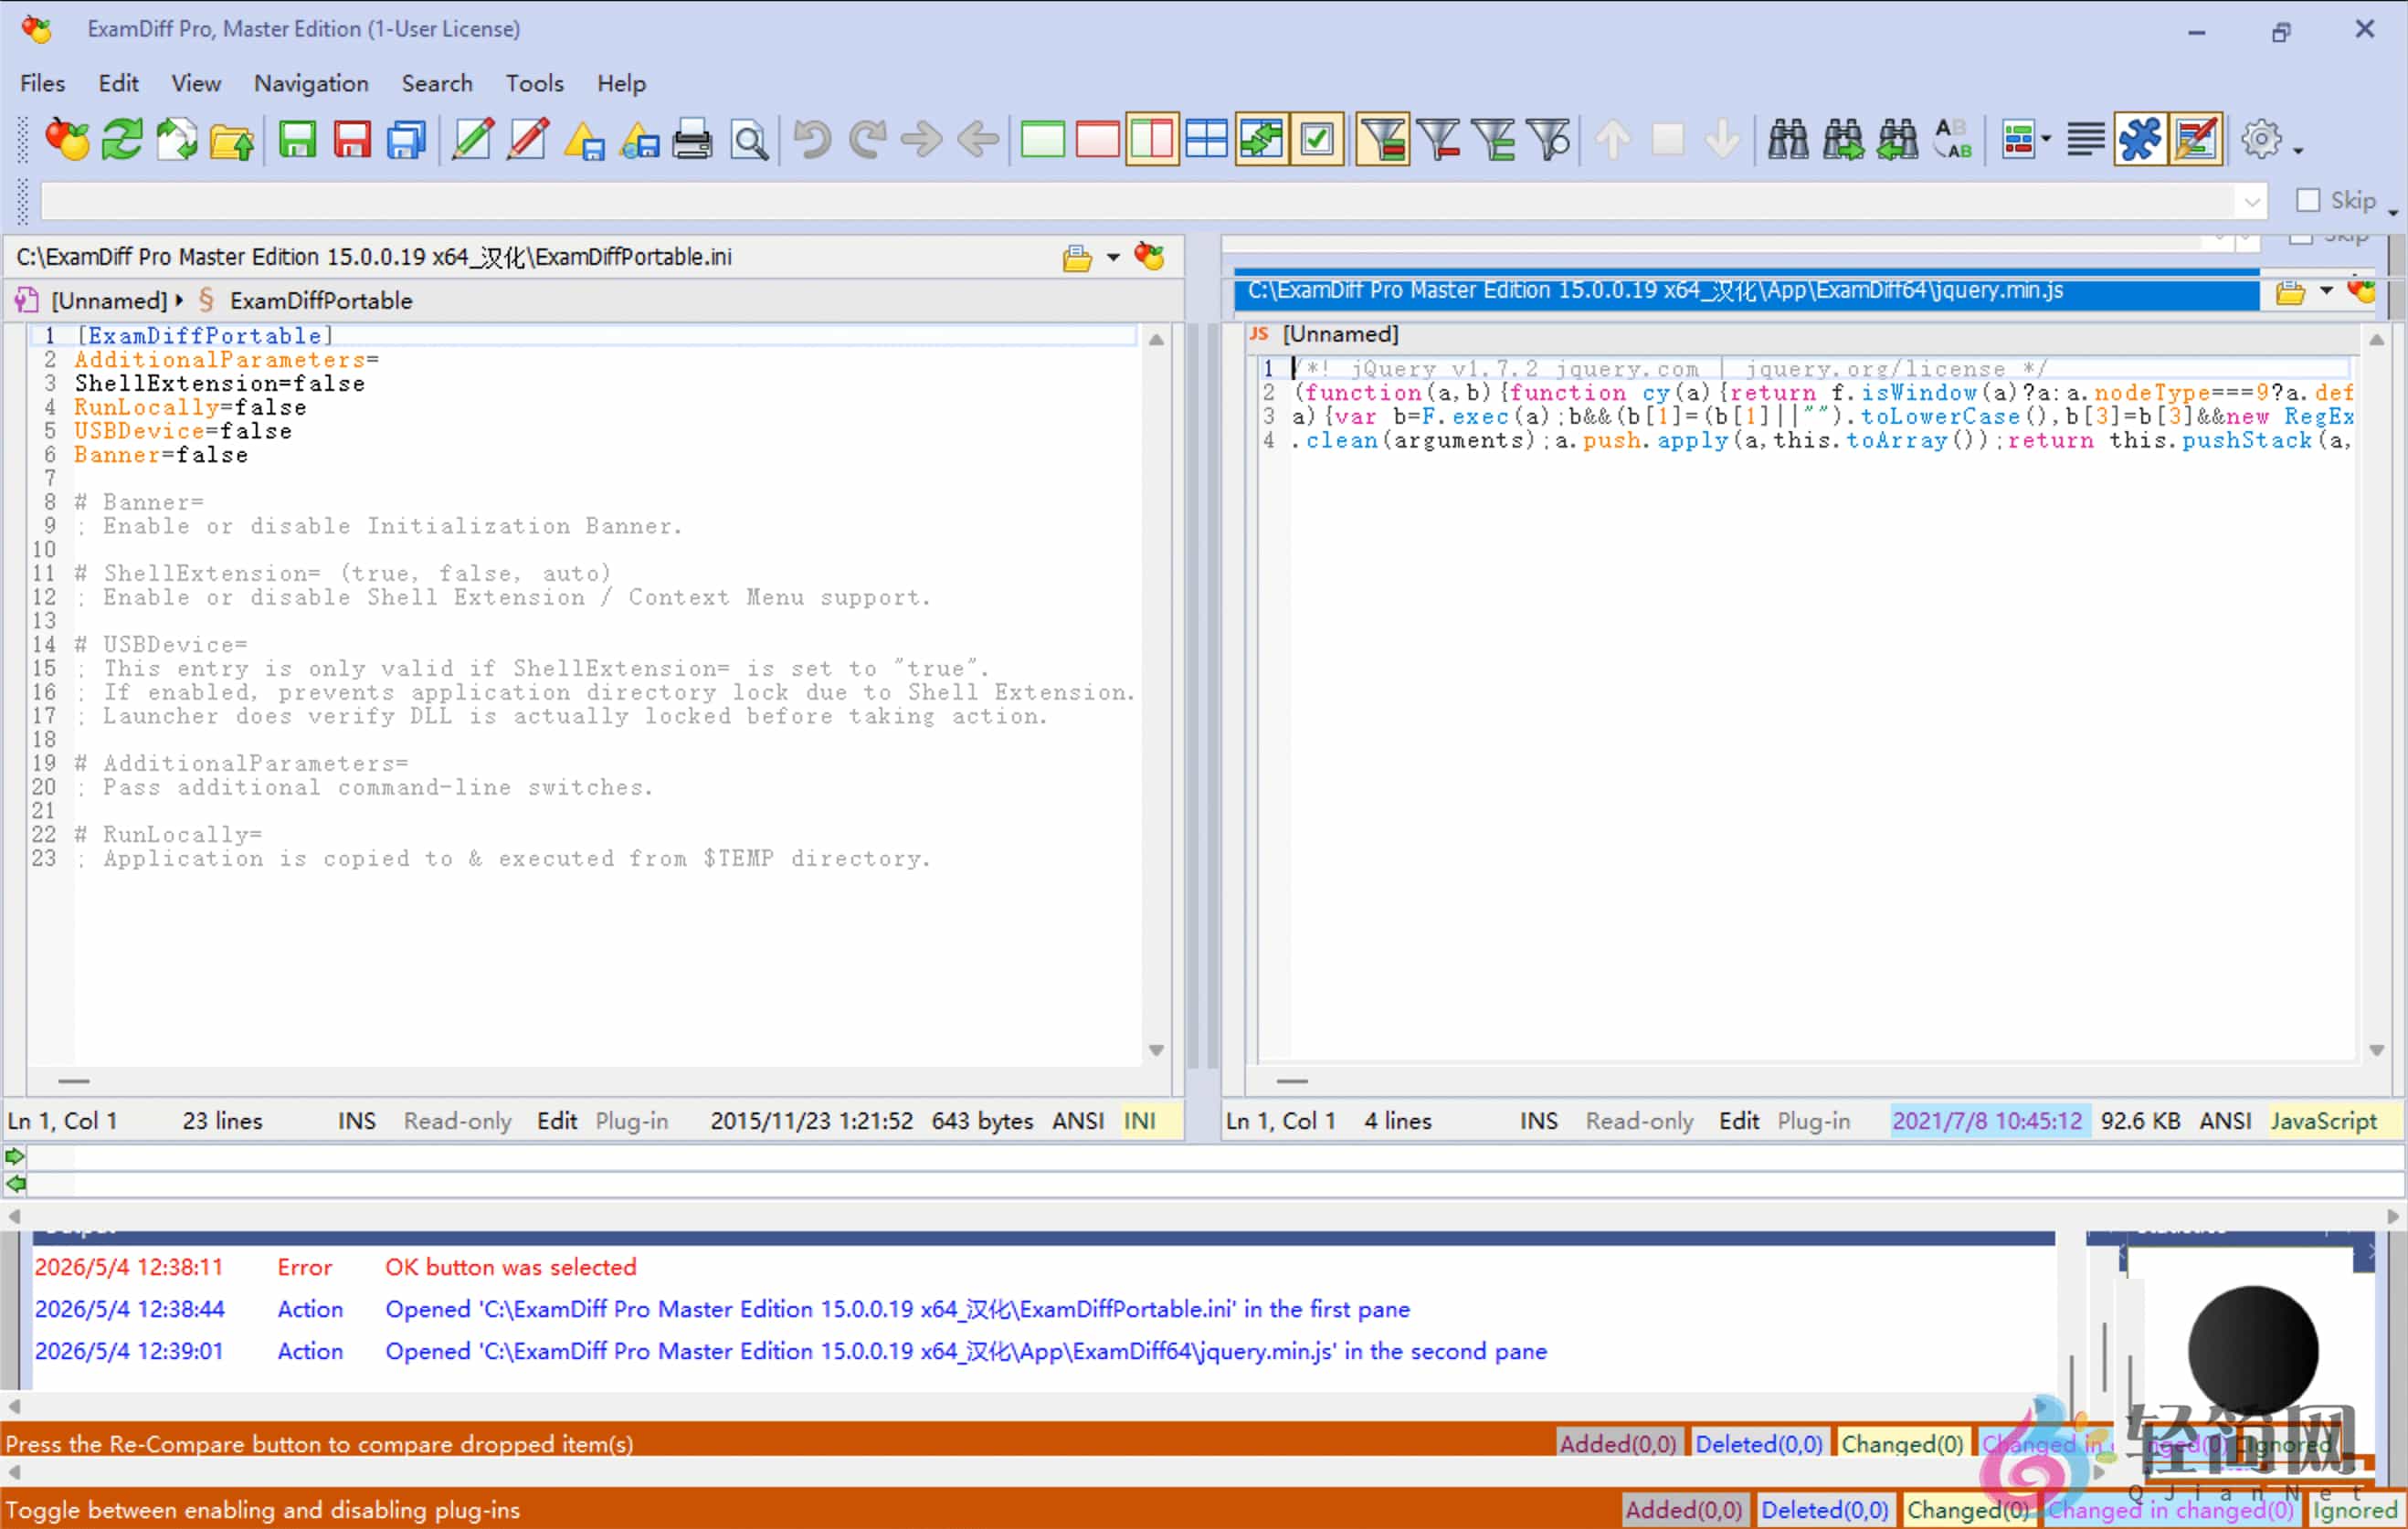Click the Print icon in toolbar
The width and height of the screenshot is (2408, 1529).
coord(692,140)
